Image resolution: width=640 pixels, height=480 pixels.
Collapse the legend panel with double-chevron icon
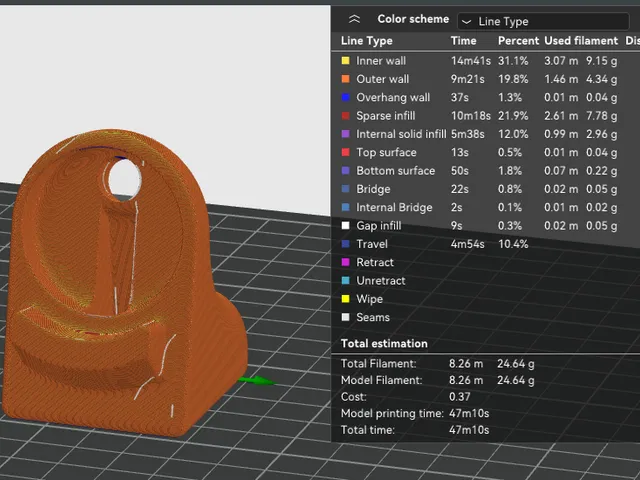tap(354, 19)
